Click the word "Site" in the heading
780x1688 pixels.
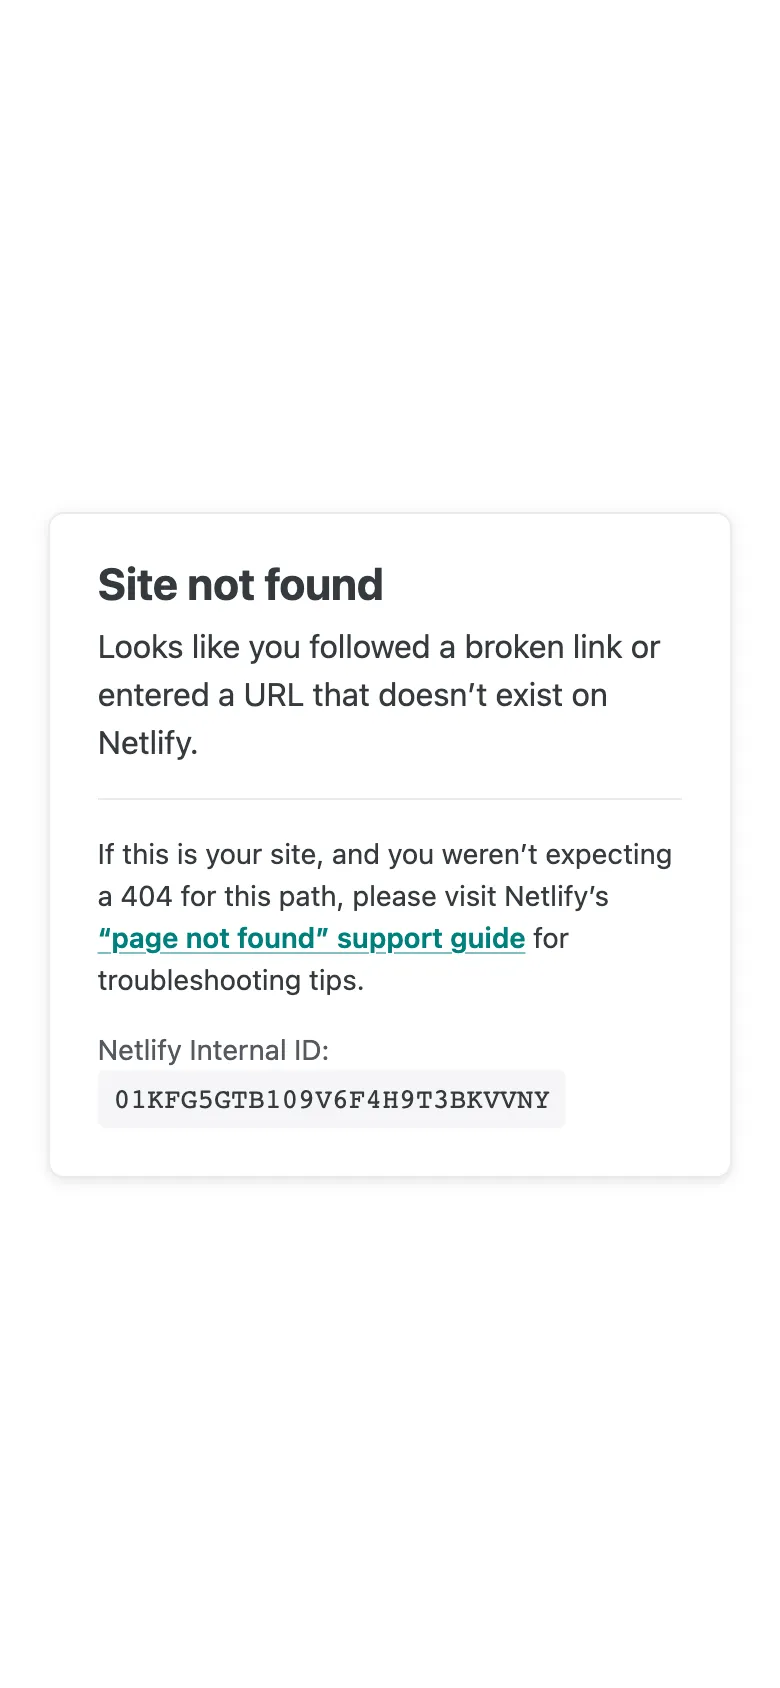click(136, 585)
